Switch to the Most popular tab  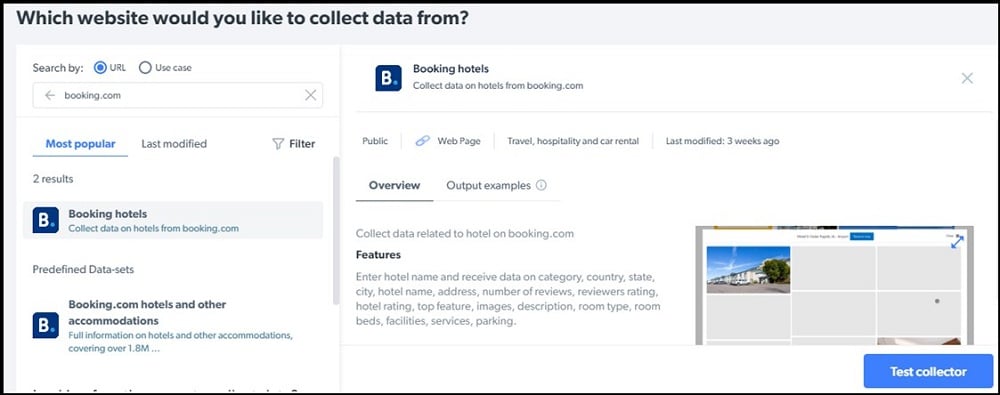pos(80,144)
